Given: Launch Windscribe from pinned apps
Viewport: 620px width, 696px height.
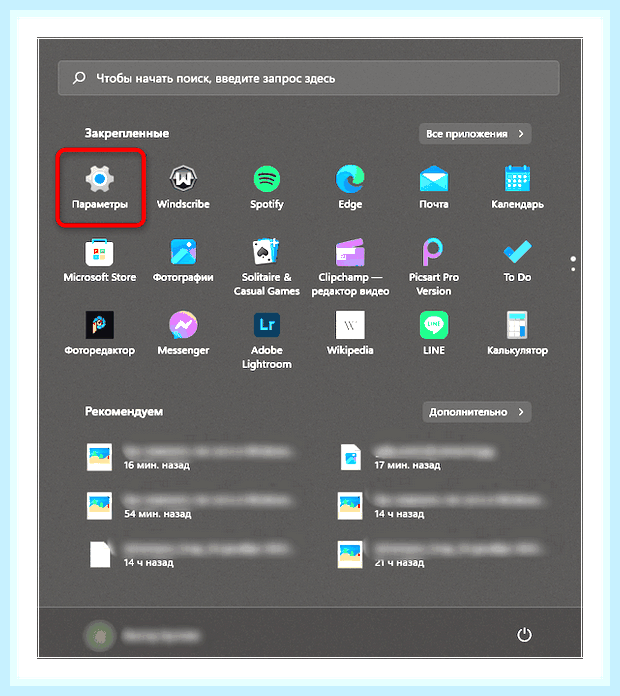Looking at the screenshot, I should (x=183, y=187).
